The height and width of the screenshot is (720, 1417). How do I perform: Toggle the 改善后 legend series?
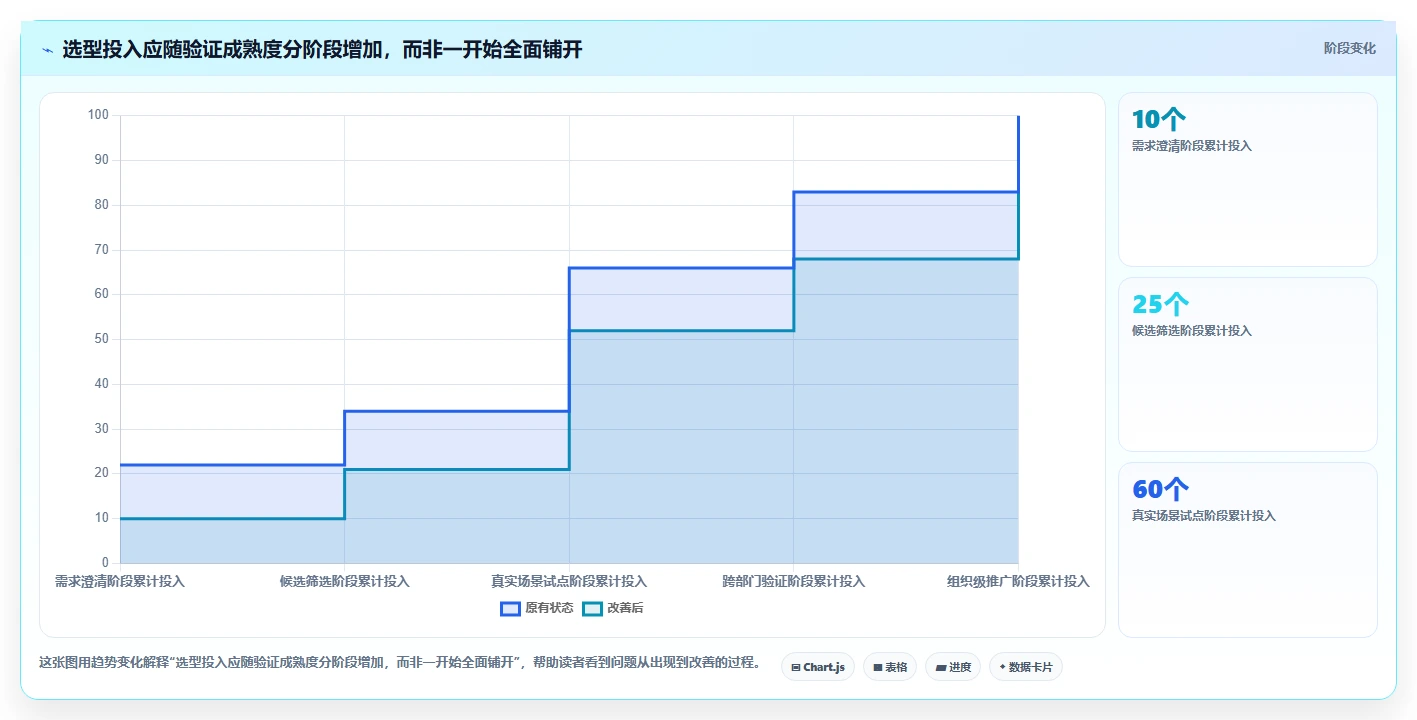613,608
